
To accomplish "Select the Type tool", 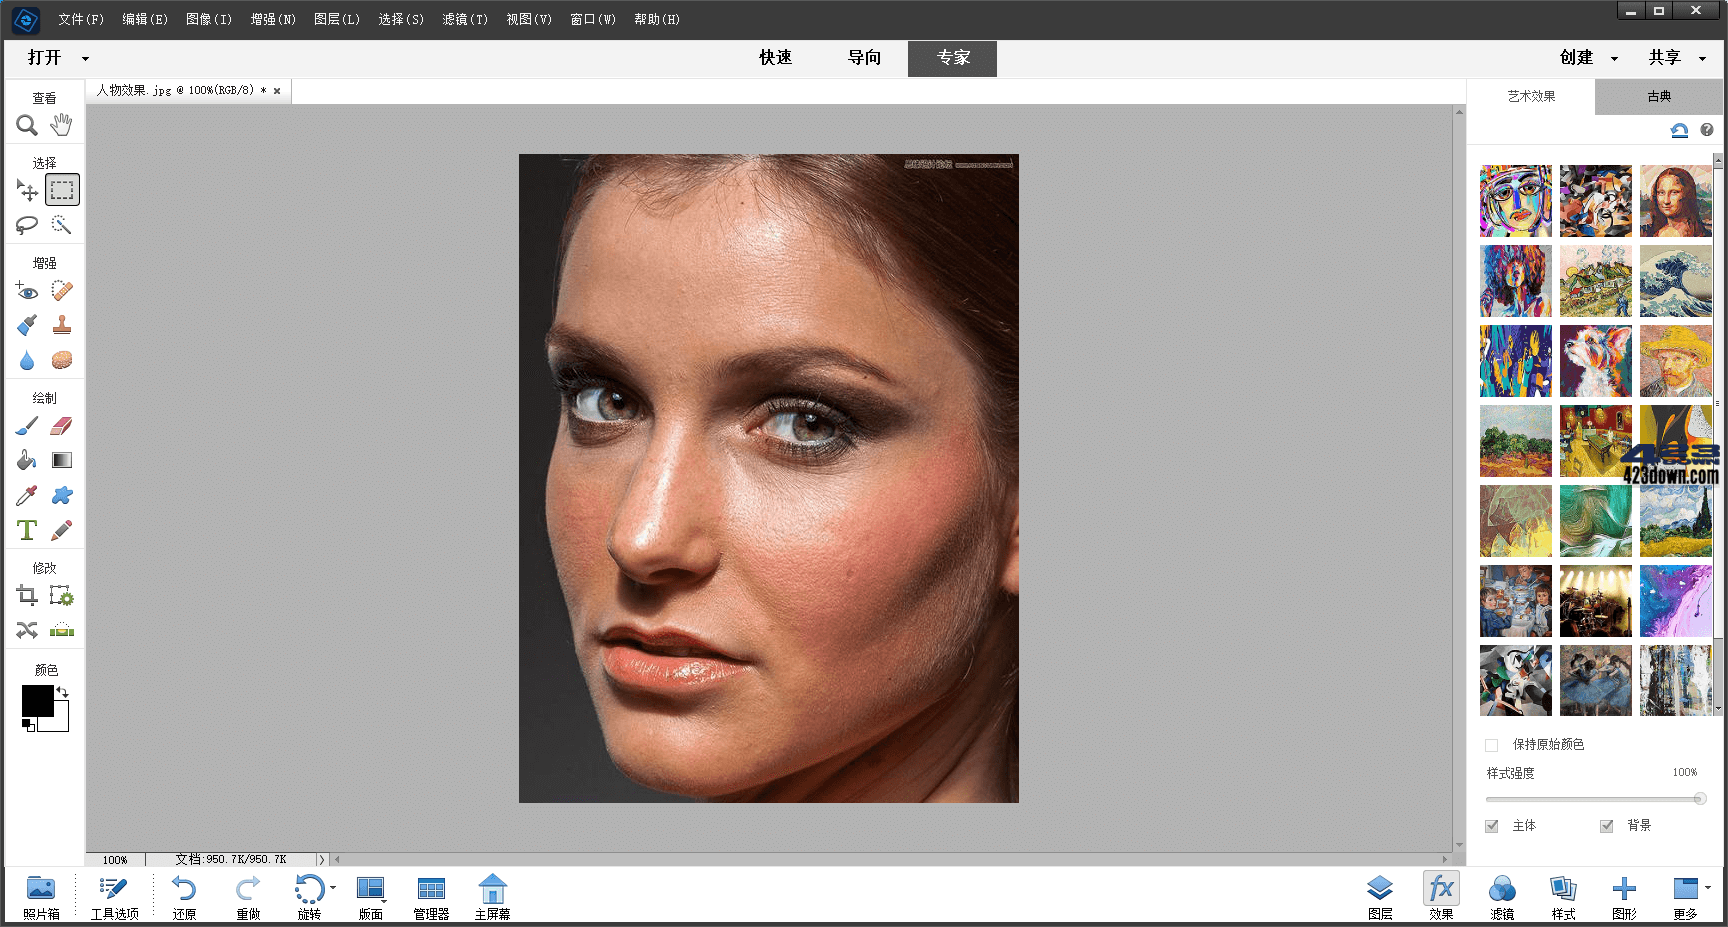I will coord(26,530).
